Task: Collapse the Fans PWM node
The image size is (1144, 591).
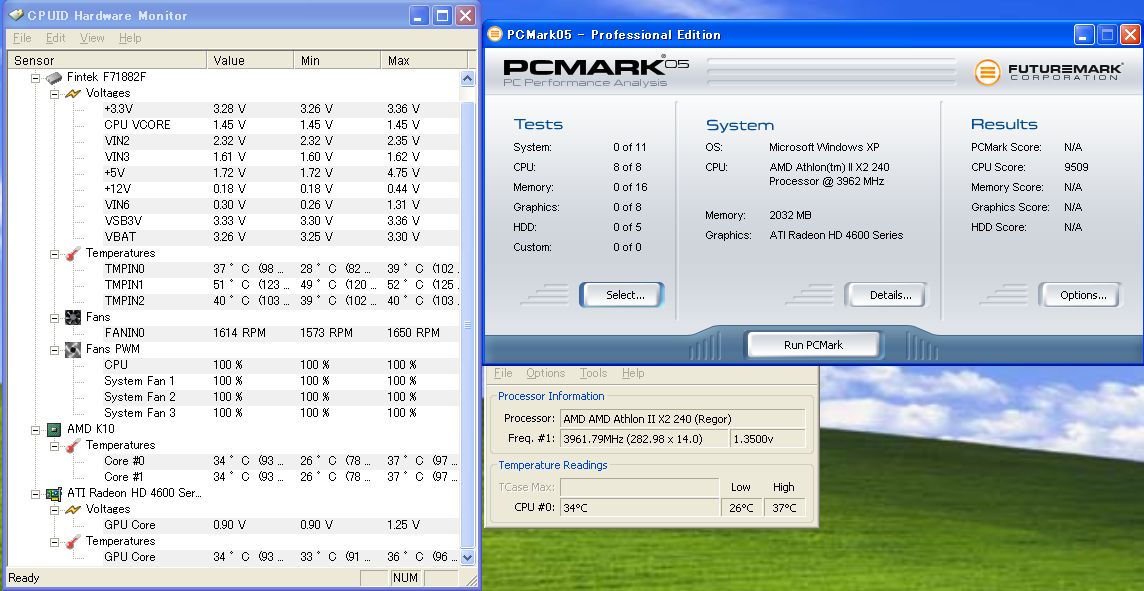Action: (54, 350)
